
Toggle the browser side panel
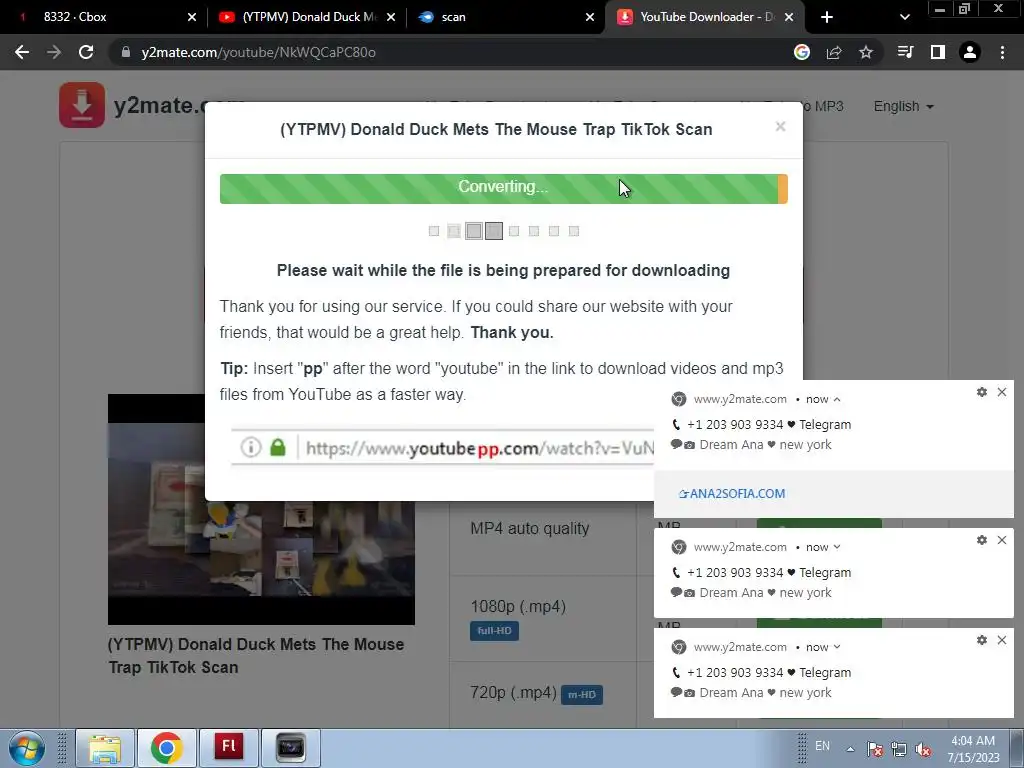coord(938,52)
